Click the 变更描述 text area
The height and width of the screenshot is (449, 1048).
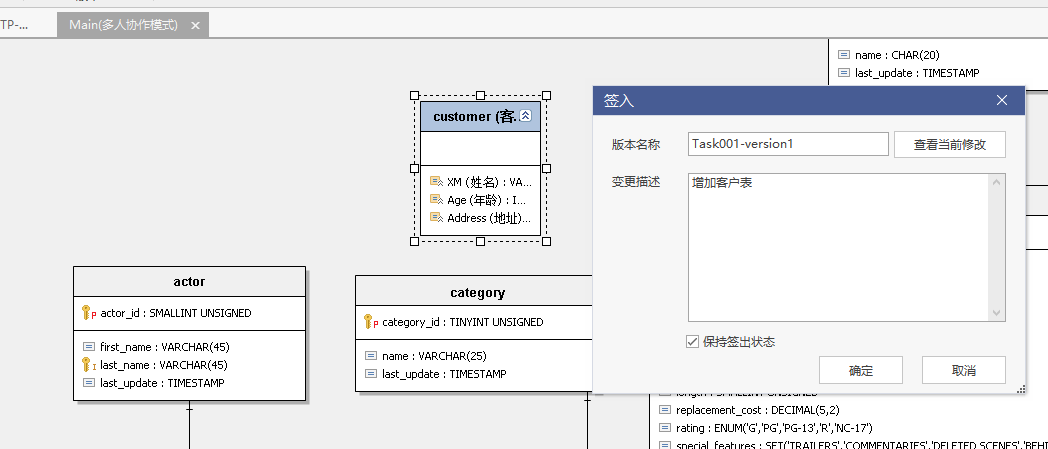click(839, 247)
